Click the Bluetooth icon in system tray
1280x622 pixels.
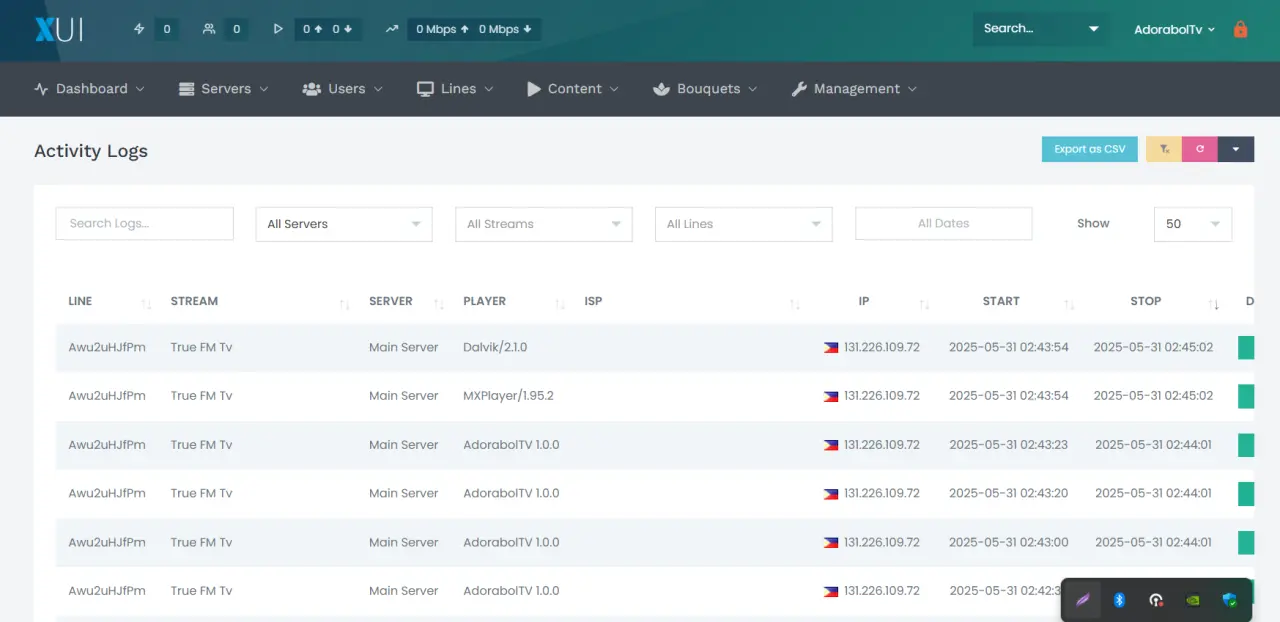[1120, 600]
